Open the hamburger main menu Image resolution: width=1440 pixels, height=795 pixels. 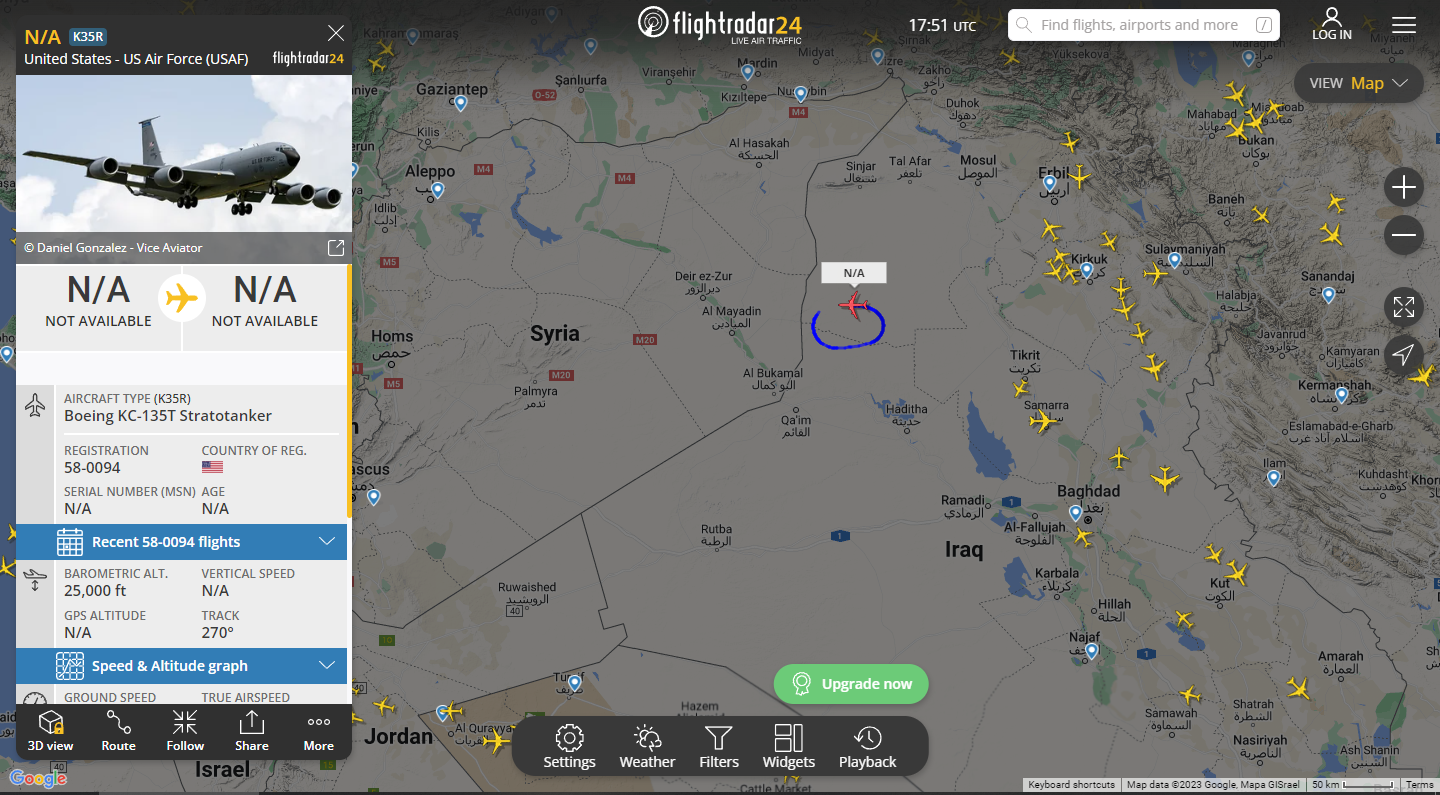click(x=1404, y=25)
